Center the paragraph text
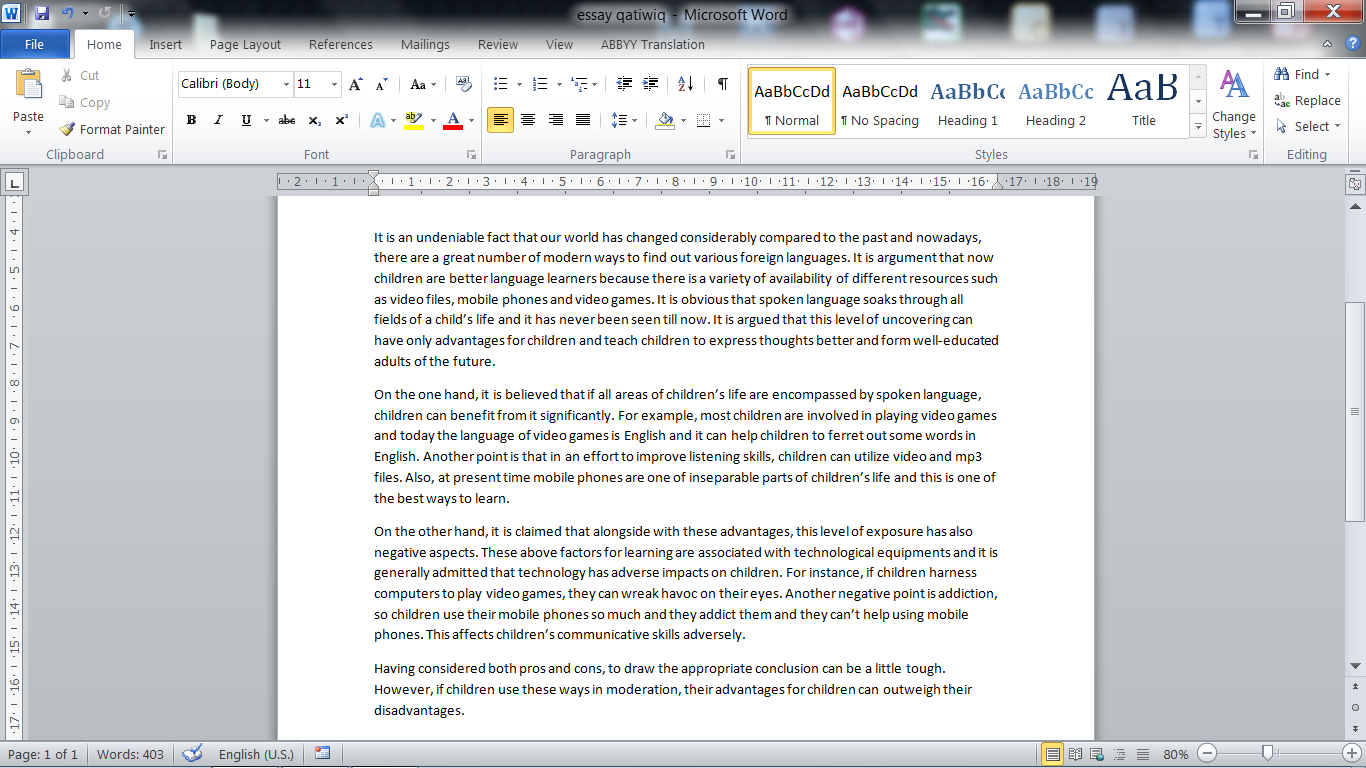Viewport: 1366px width, 768px height. point(528,120)
